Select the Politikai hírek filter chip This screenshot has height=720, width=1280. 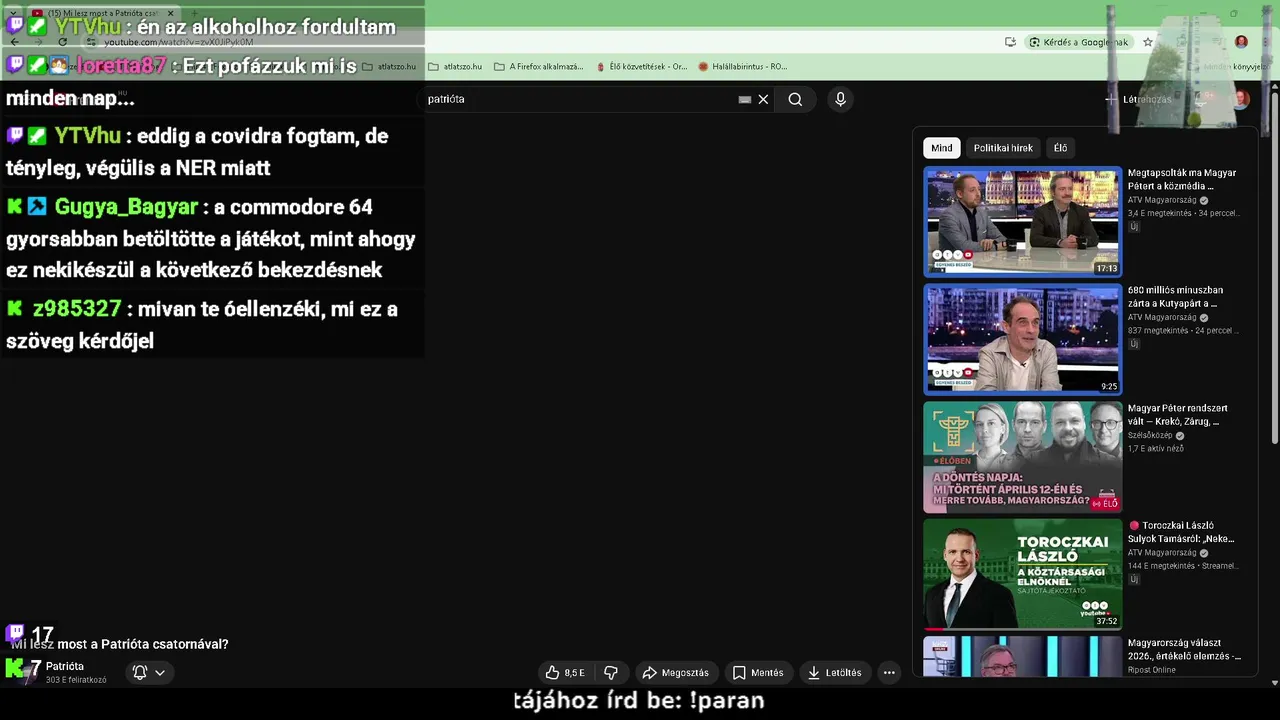click(x=1003, y=148)
